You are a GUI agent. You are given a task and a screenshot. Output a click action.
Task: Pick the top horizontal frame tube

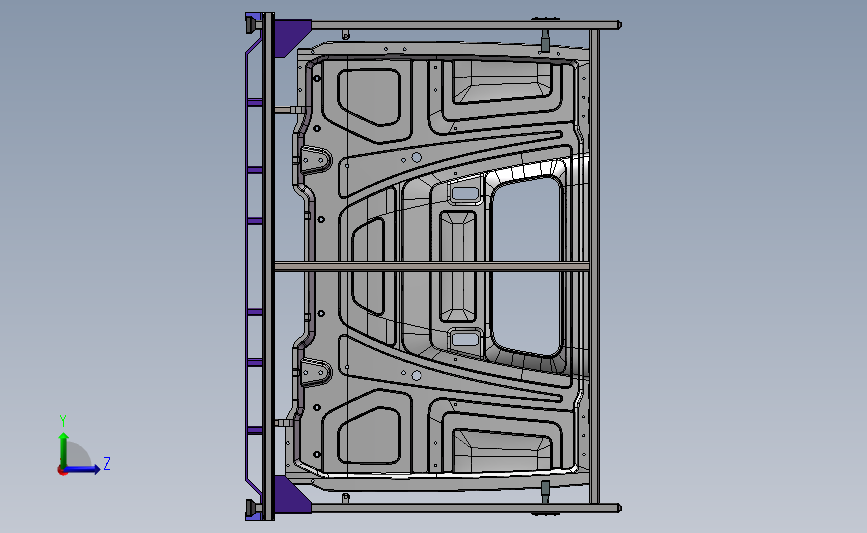[466, 25]
